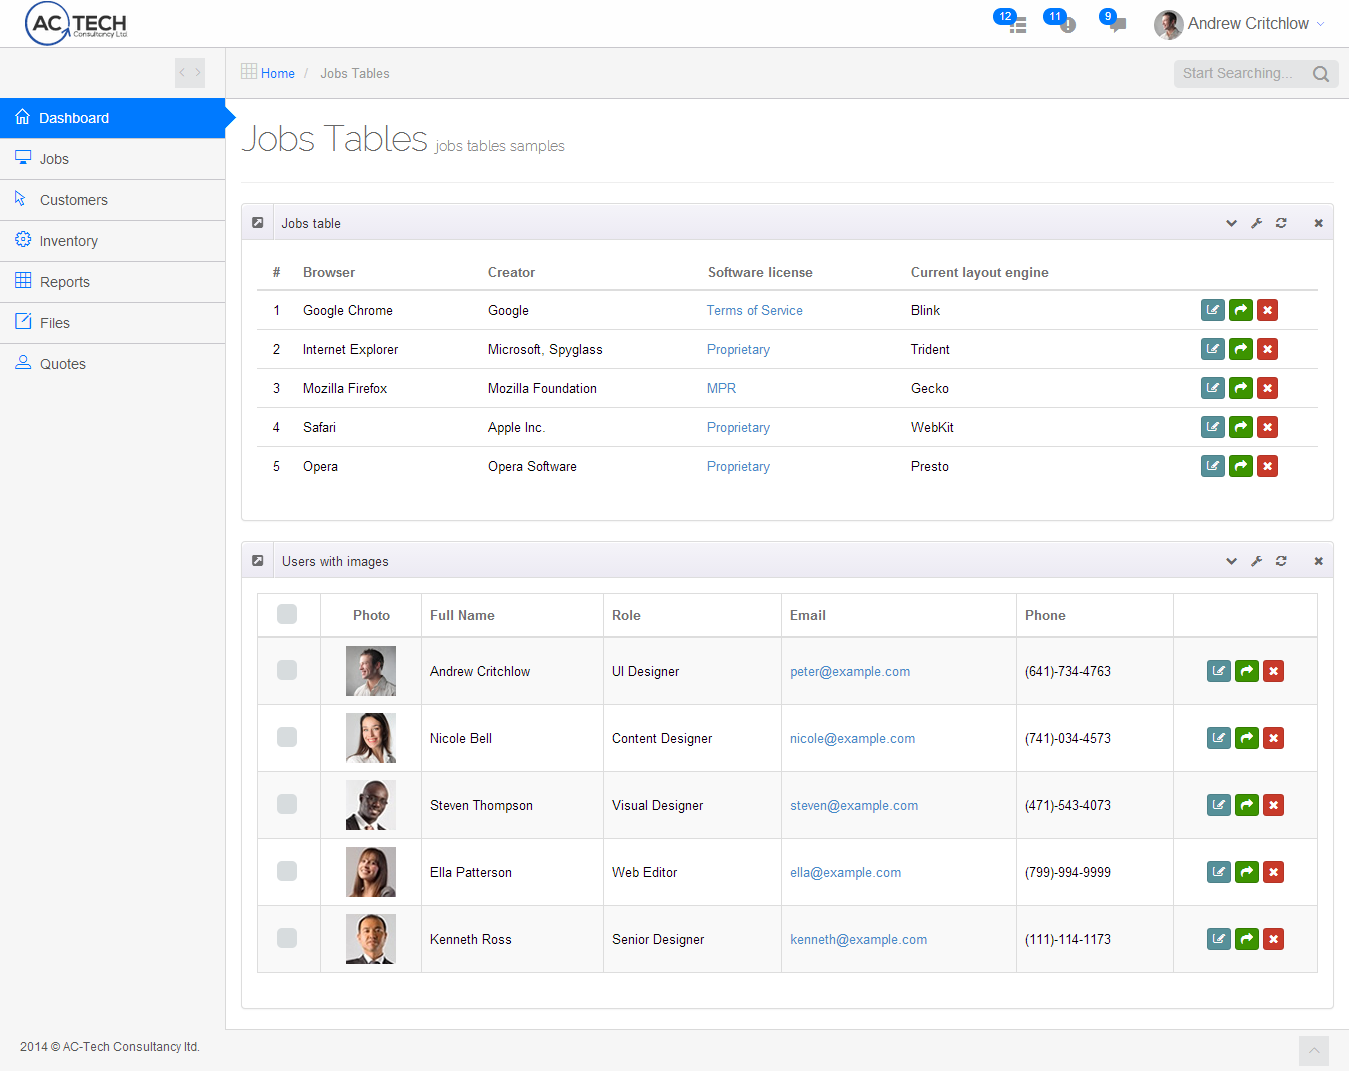1349x1071 pixels.
Task: Open Internet Explorer's Proprietary license link
Action: tap(738, 349)
